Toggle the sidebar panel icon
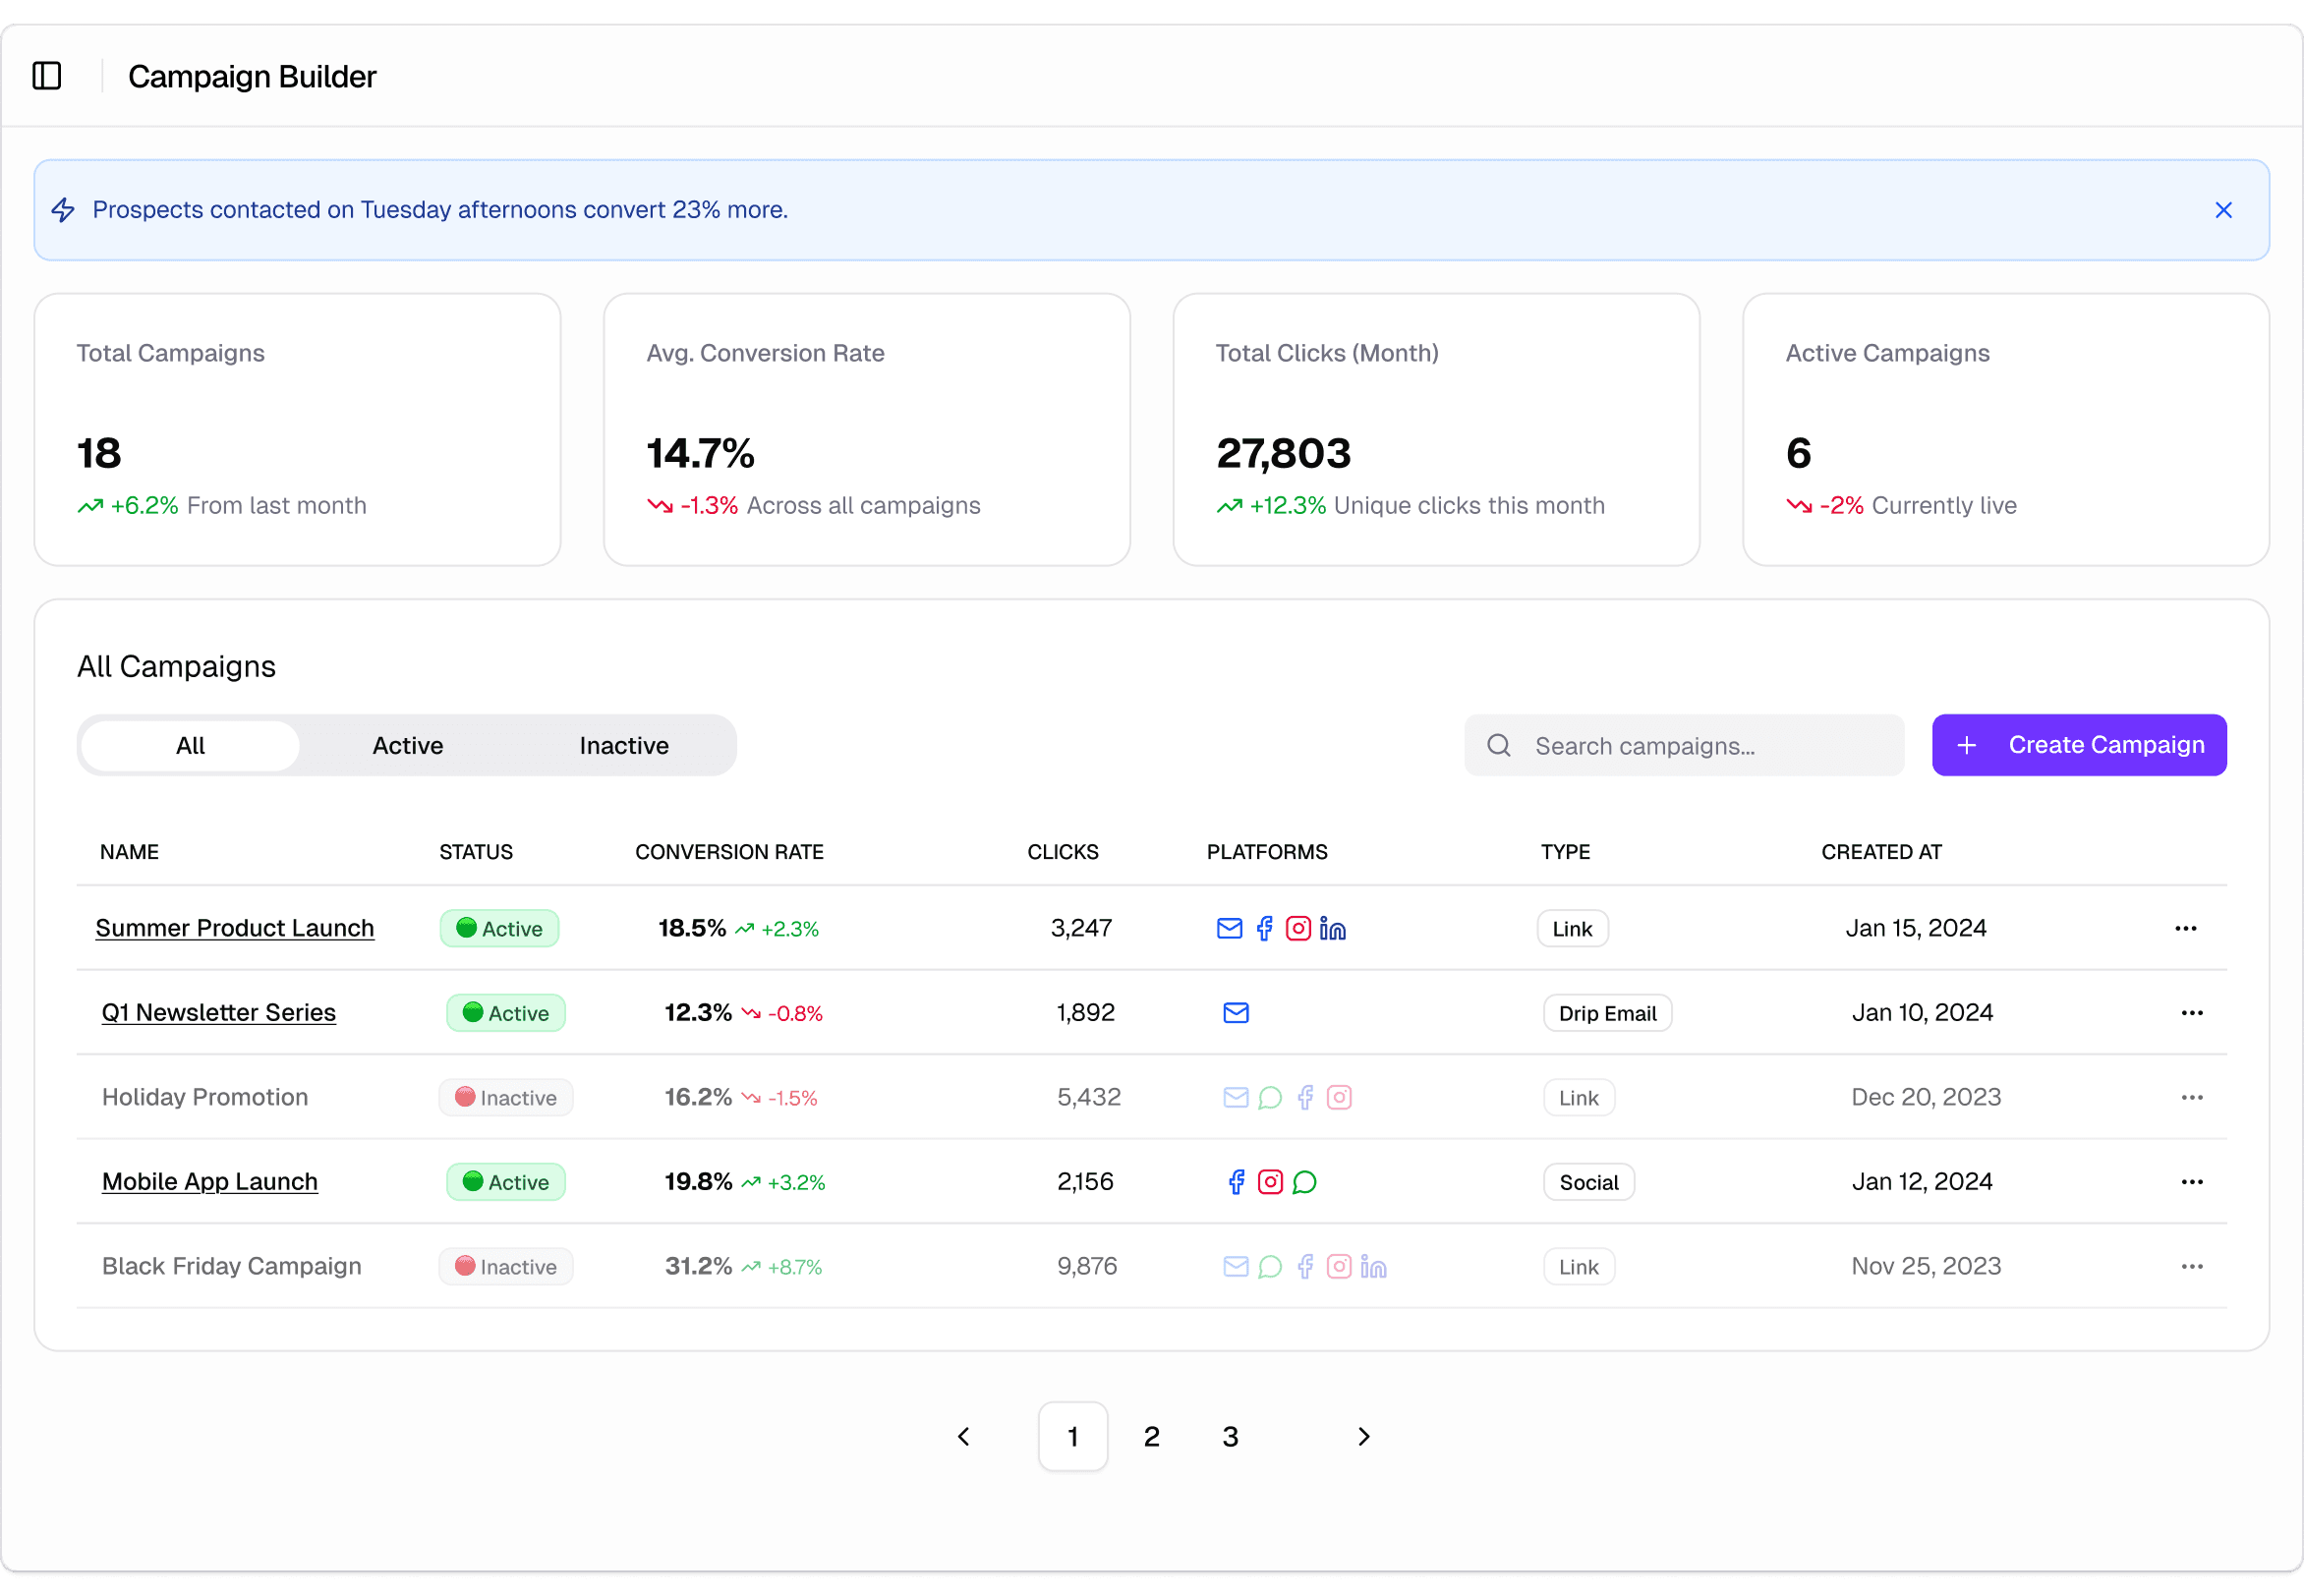The height and width of the screenshot is (1596, 2304). point(47,76)
